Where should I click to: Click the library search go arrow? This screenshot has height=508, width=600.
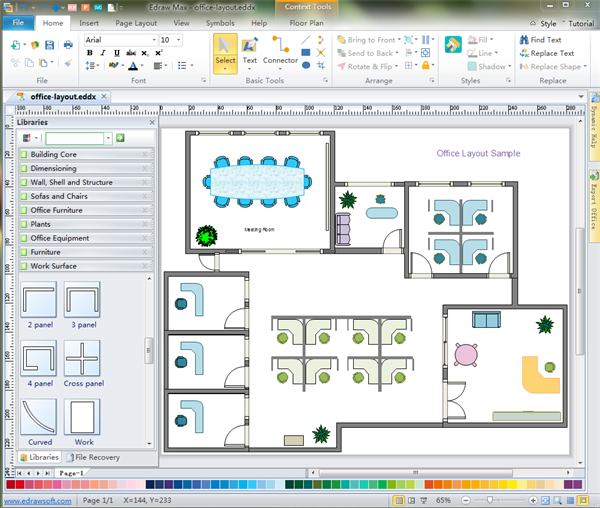pyautogui.click(x=120, y=138)
